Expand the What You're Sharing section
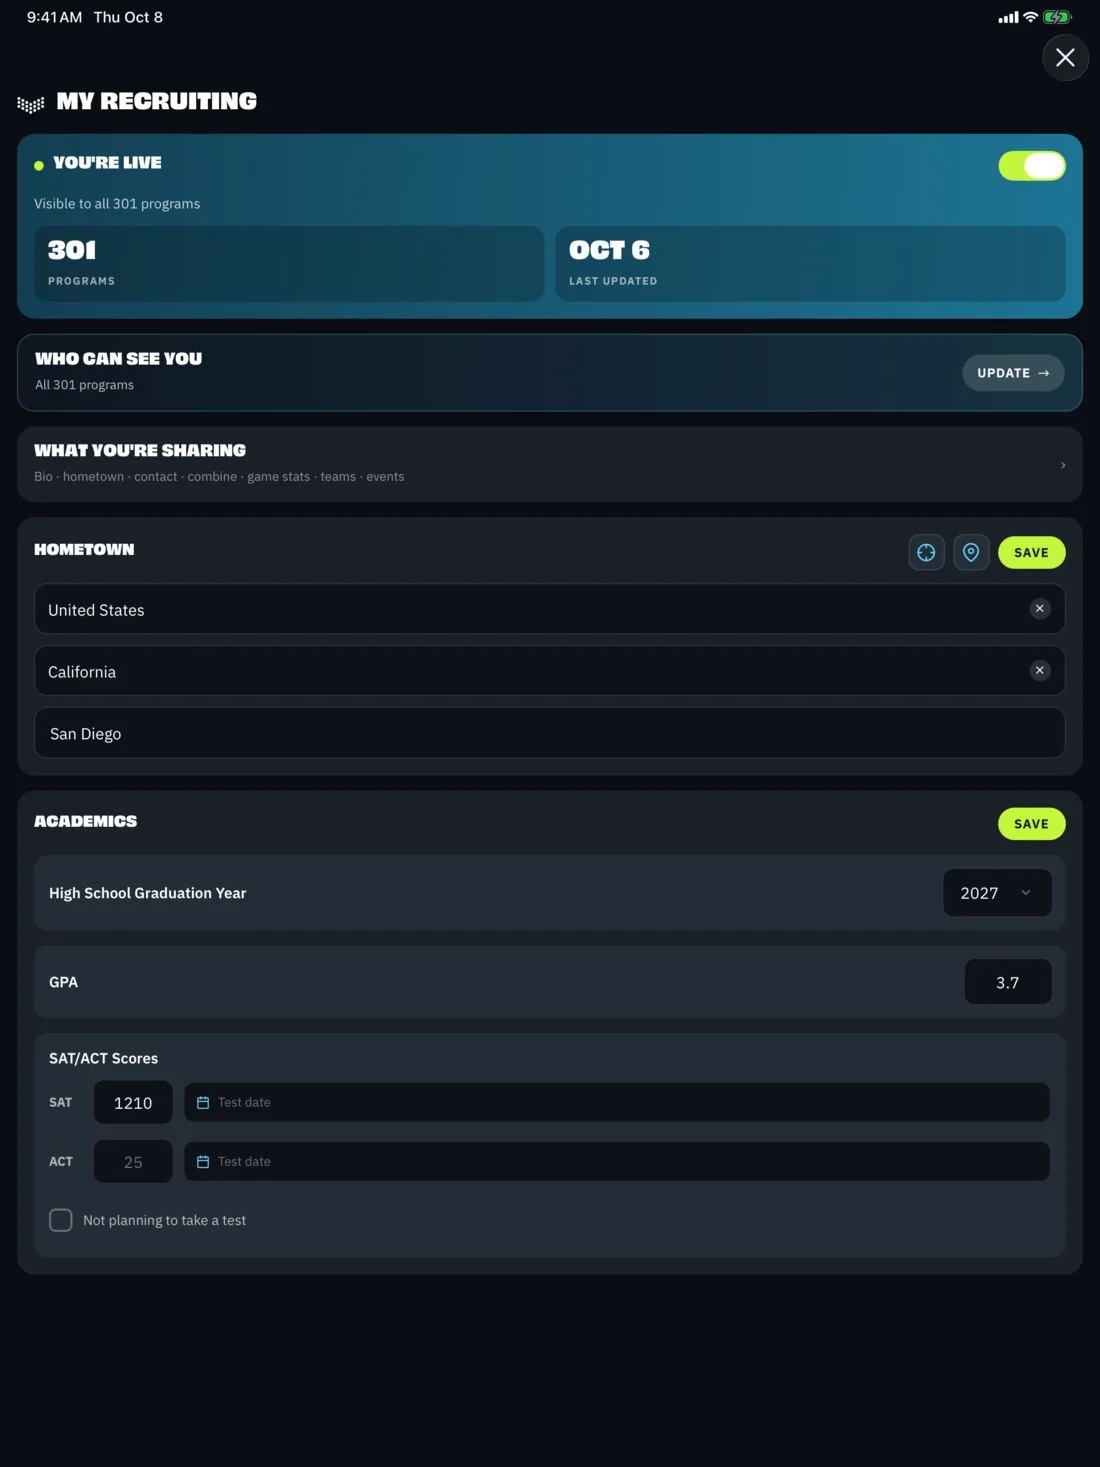This screenshot has height=1467, width=1100. pyautogui.click(x=550, y=464)
